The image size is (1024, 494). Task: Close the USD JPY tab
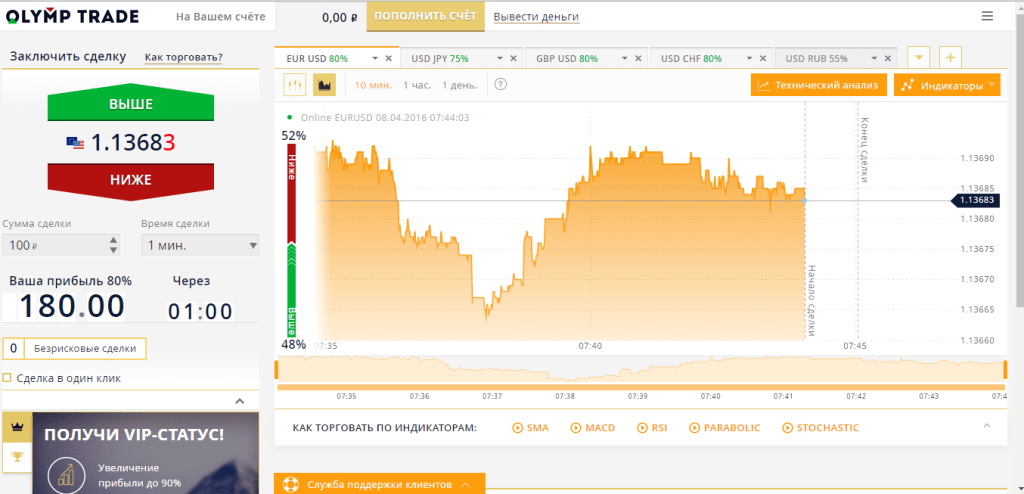coord(513,59)
